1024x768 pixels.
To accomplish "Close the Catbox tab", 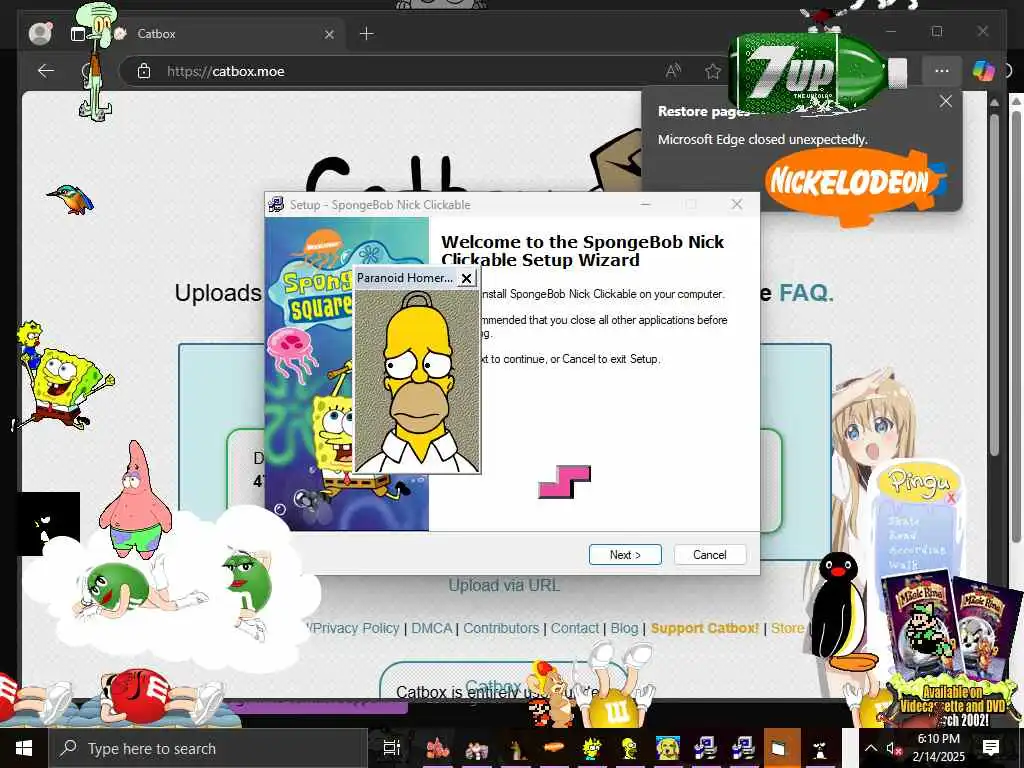I will [x=329, y=34].
